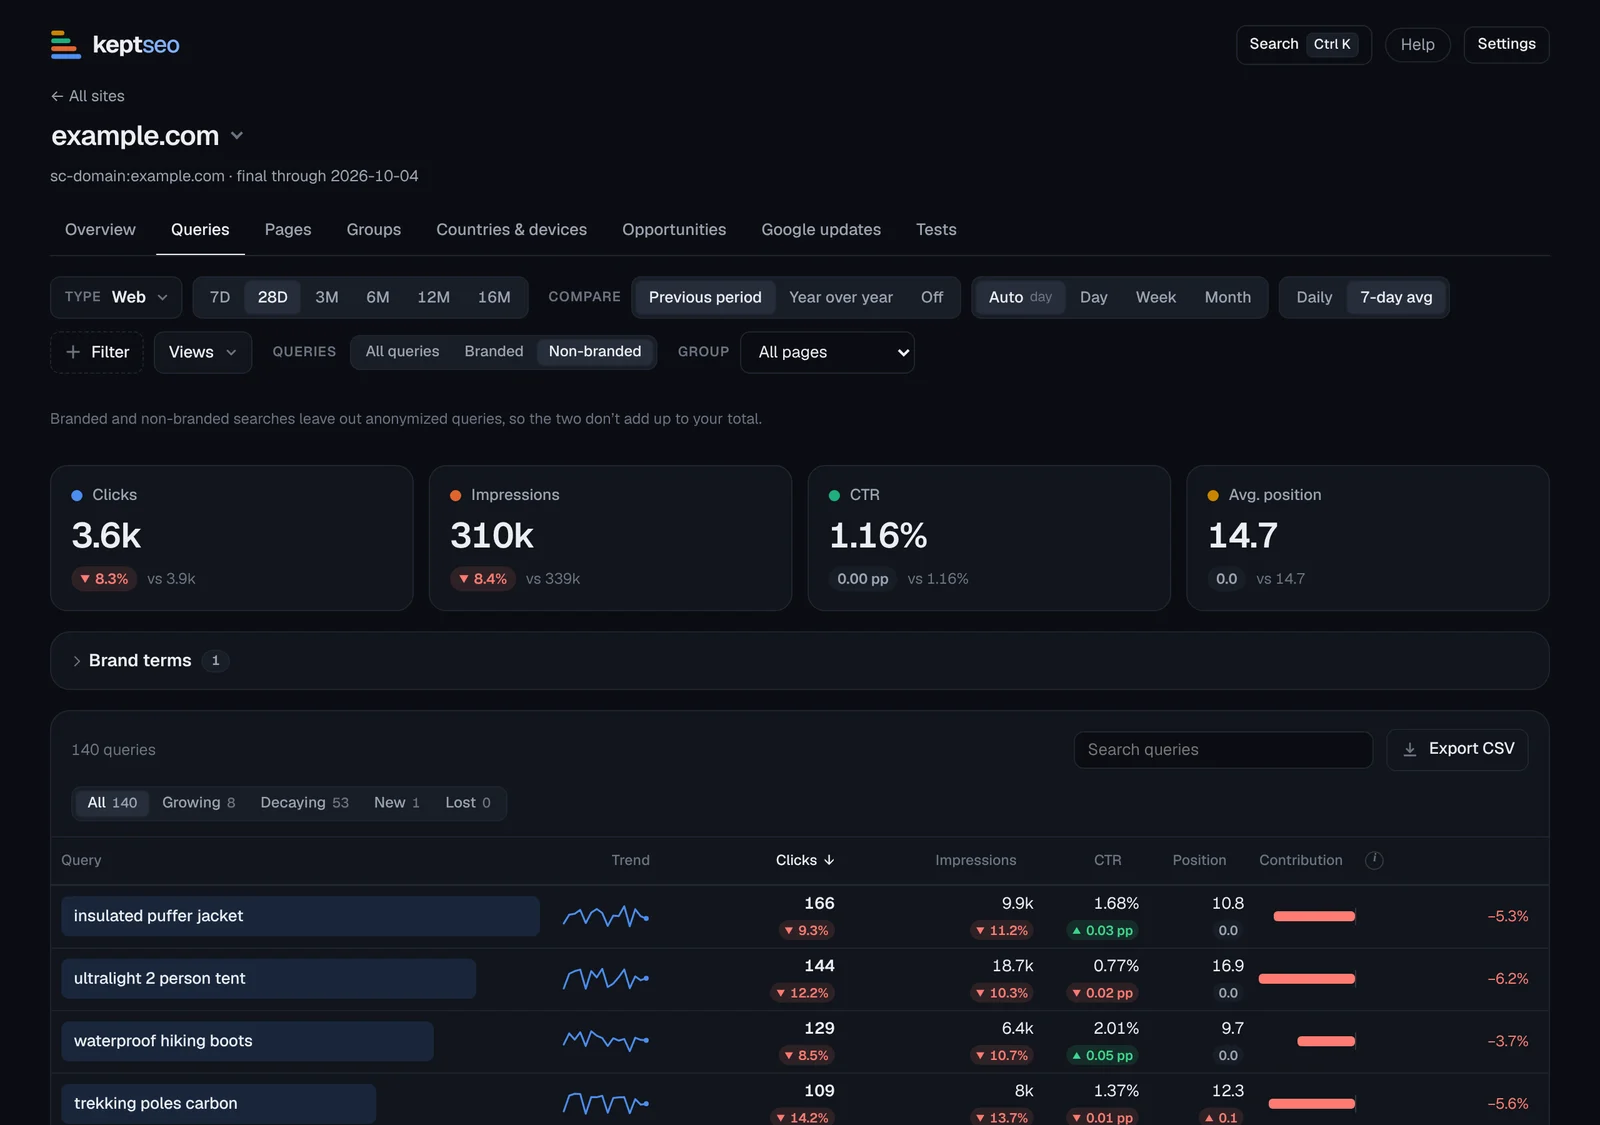Open the All pages group selector
This screenshot has width=1600, height=1125.
(827, 352)
